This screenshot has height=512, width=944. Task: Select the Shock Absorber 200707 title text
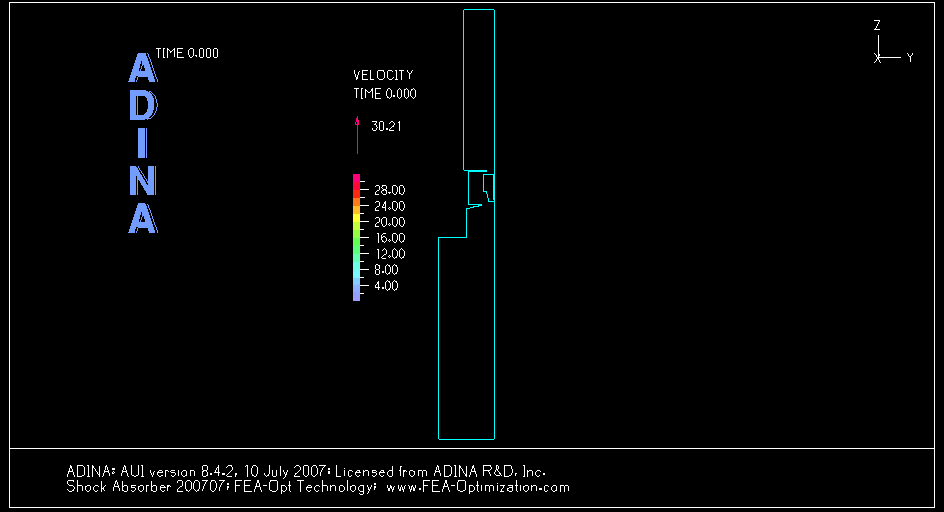click(147, 487)
